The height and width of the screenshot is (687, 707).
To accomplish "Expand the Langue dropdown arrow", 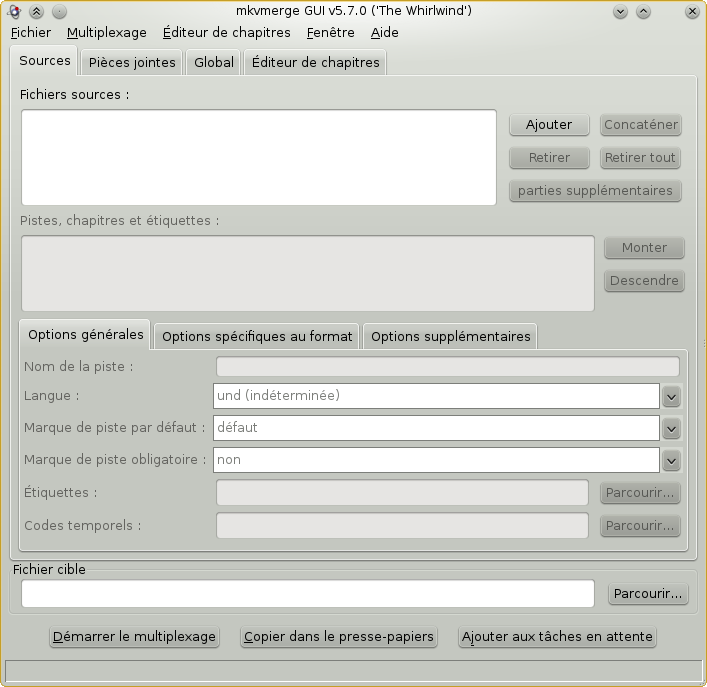I will point(671,397).
